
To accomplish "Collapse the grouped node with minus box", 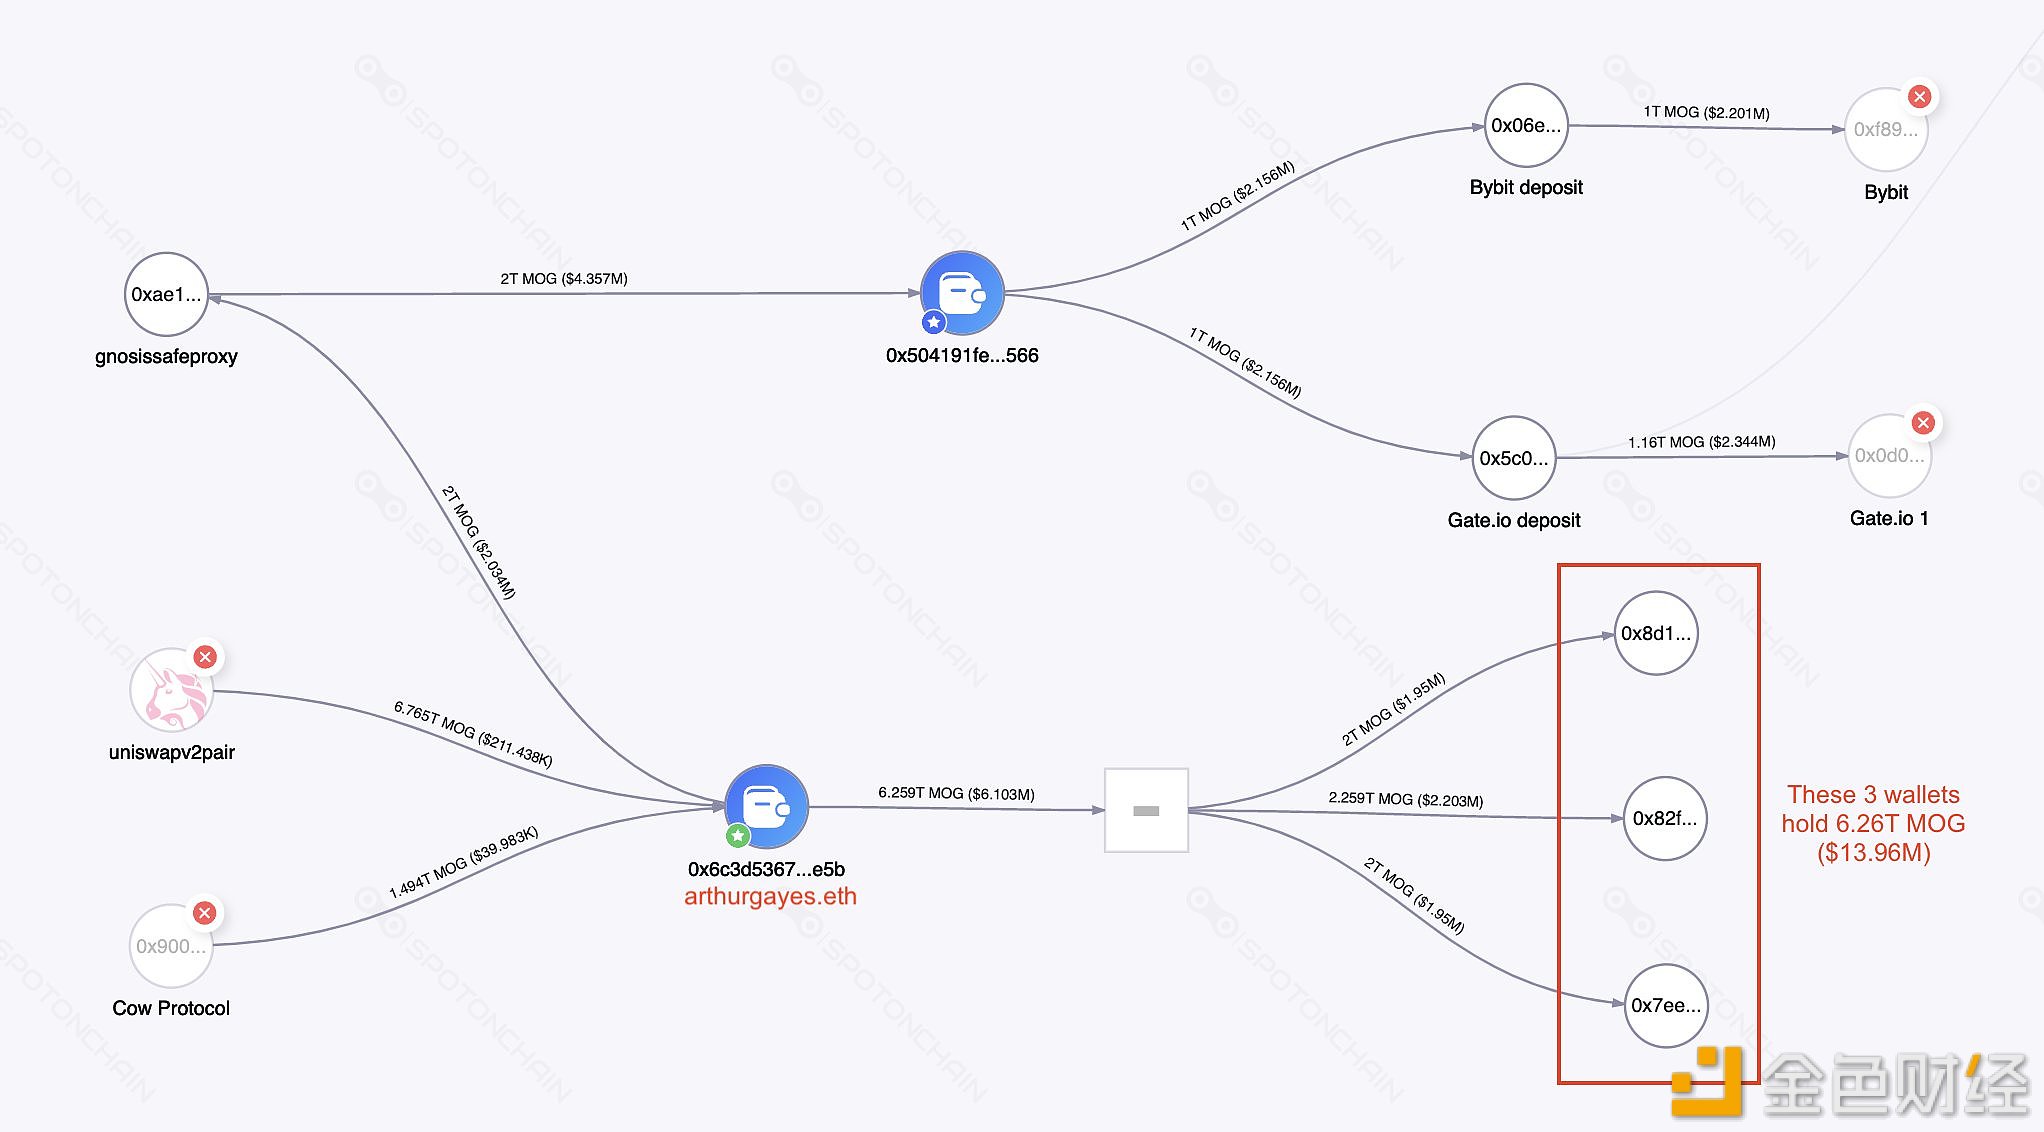I will pos(1146,811).
